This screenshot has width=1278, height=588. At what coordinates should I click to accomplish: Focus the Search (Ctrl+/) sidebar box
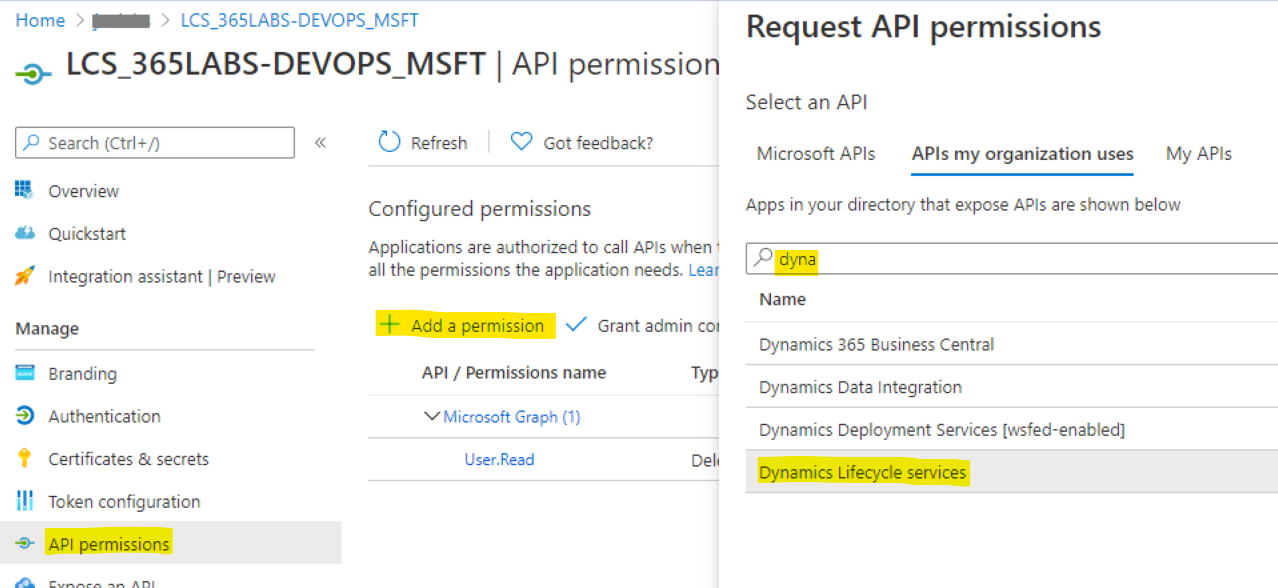[x=155, y=143]
